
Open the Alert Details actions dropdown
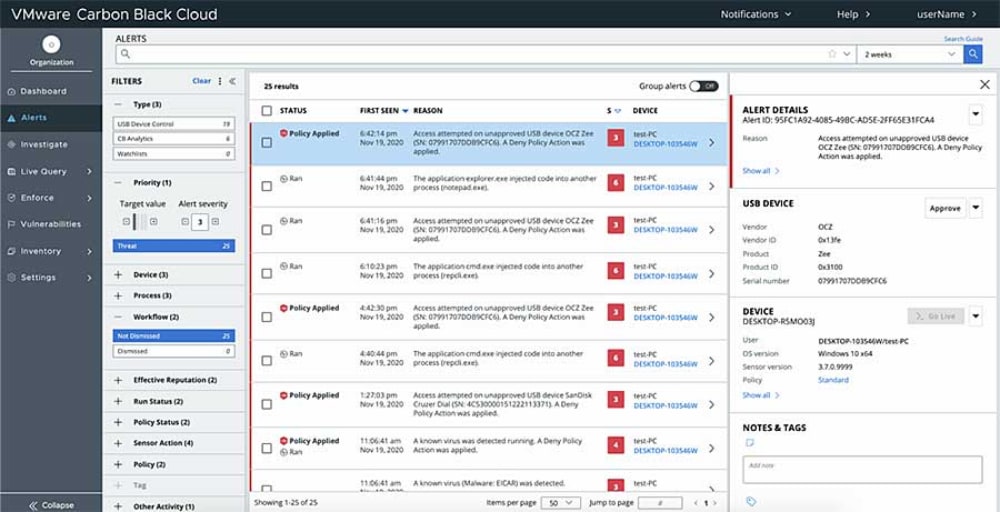[975, 115]
